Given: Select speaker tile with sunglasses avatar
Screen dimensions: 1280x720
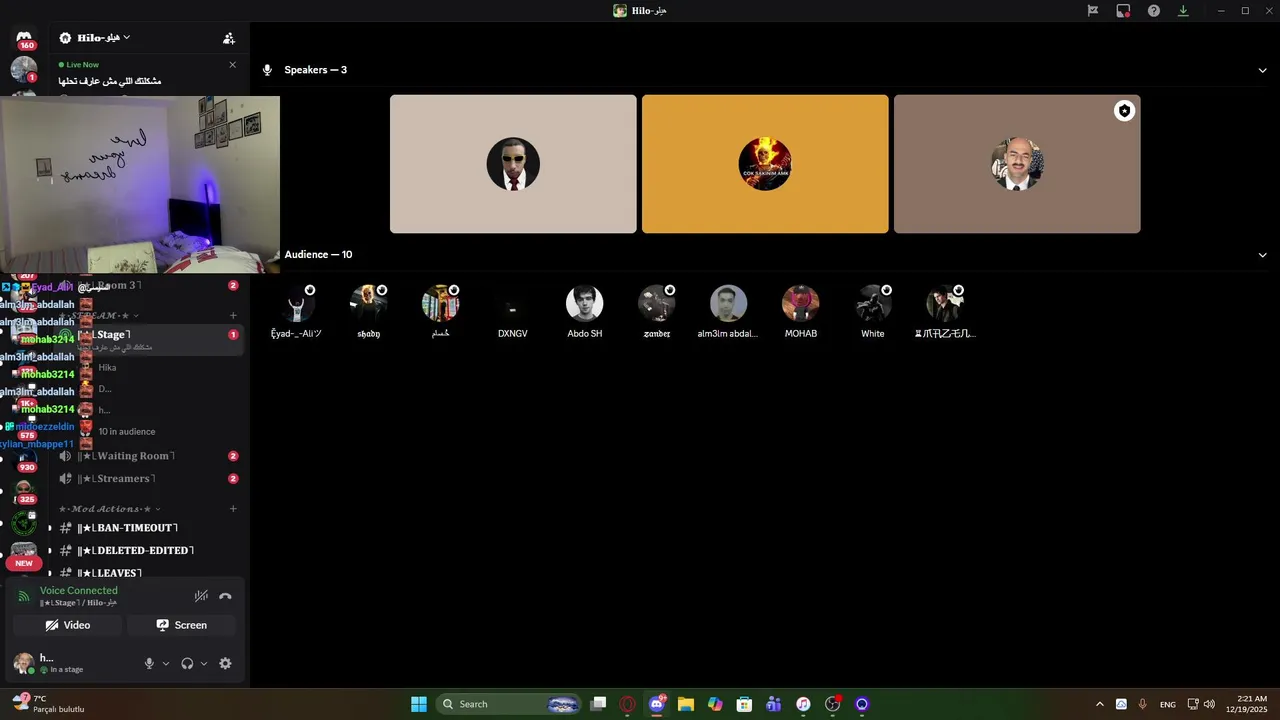Looking at the screenshot, I should [513, 164].
